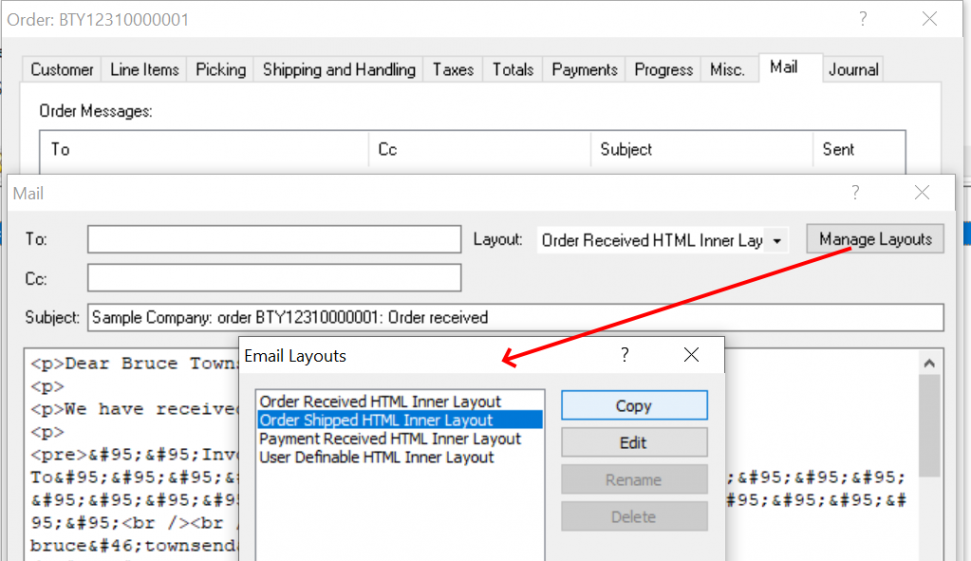
Task: Select the Shipping and Handling tab
Action: (338, 69)
